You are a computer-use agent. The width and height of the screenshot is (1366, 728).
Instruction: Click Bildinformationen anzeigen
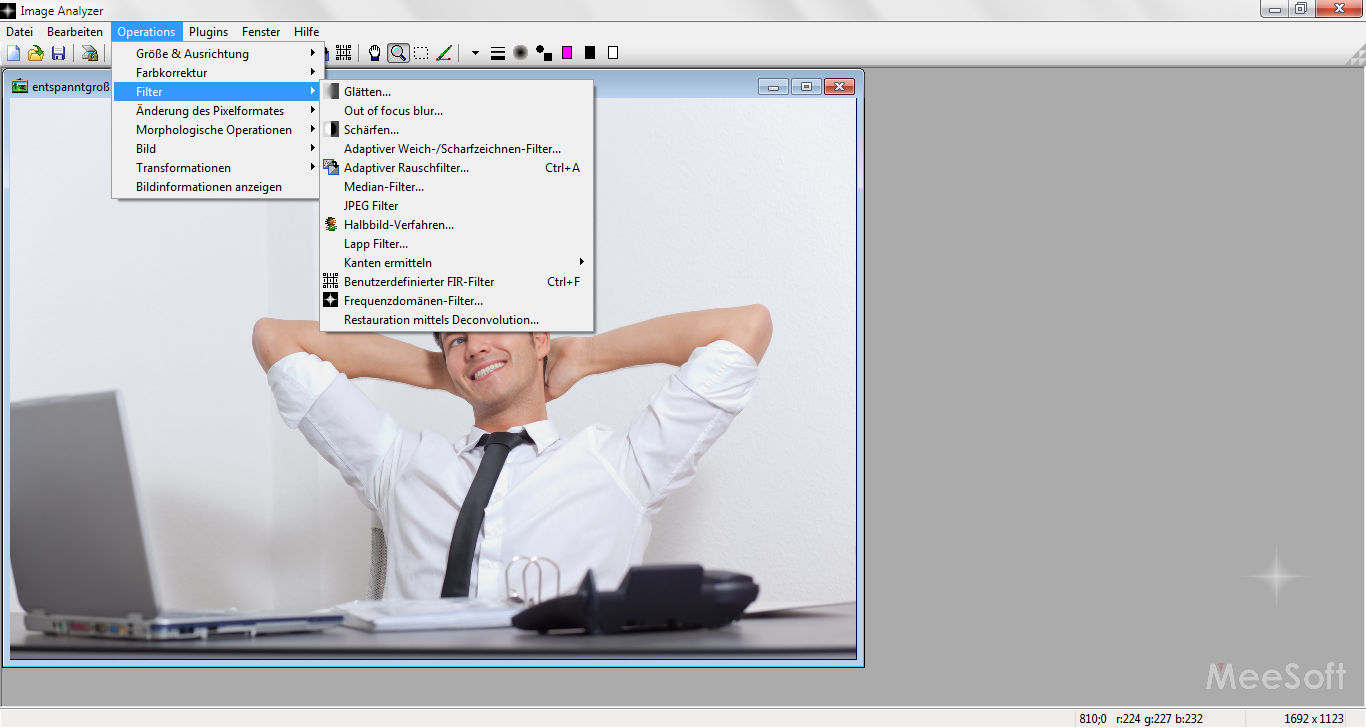pyautogui.click(x=209, y=187)
